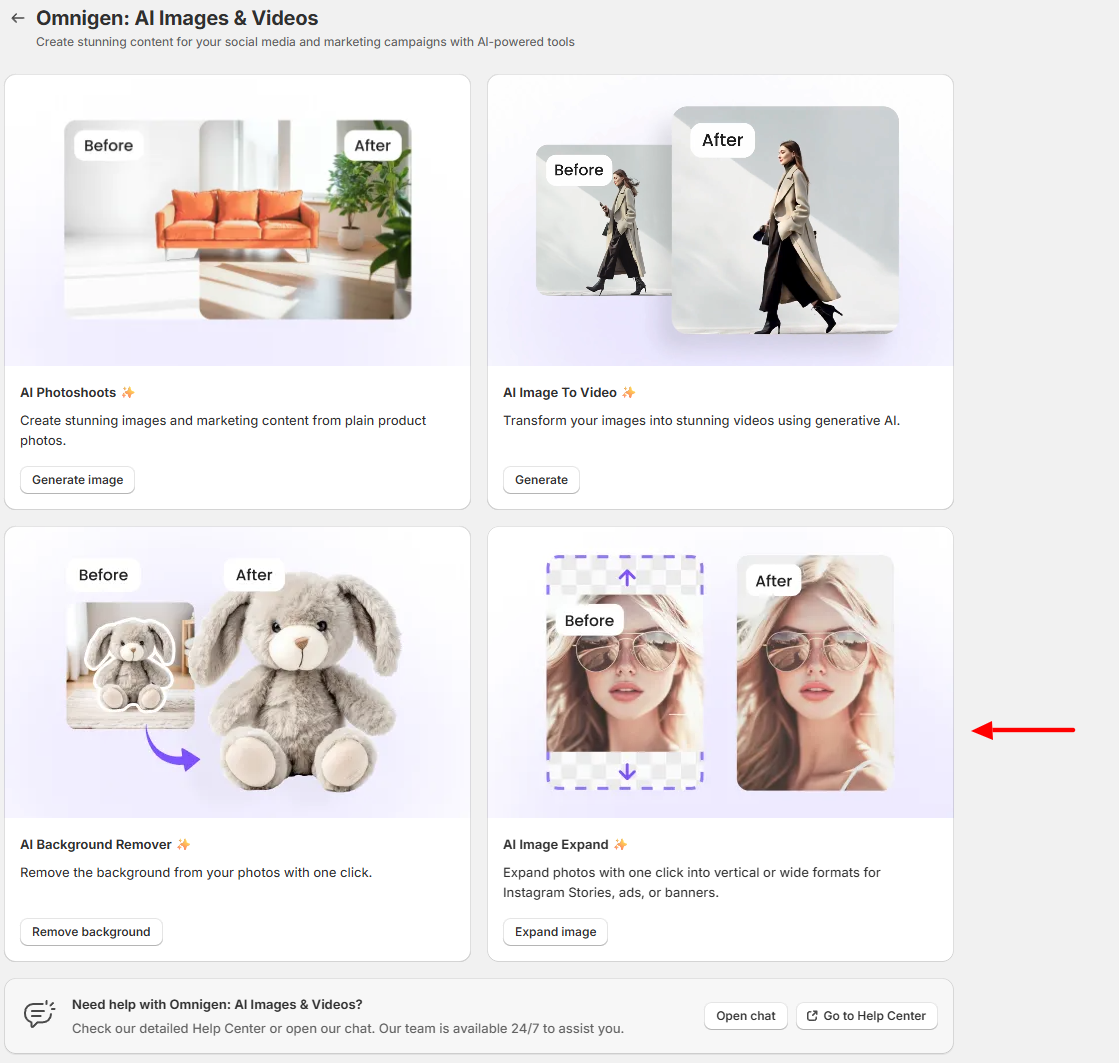Click 'Need help with Omnigen' heading text
The height and width of the screenshot is (1063, 1119).
point(217,1004)
